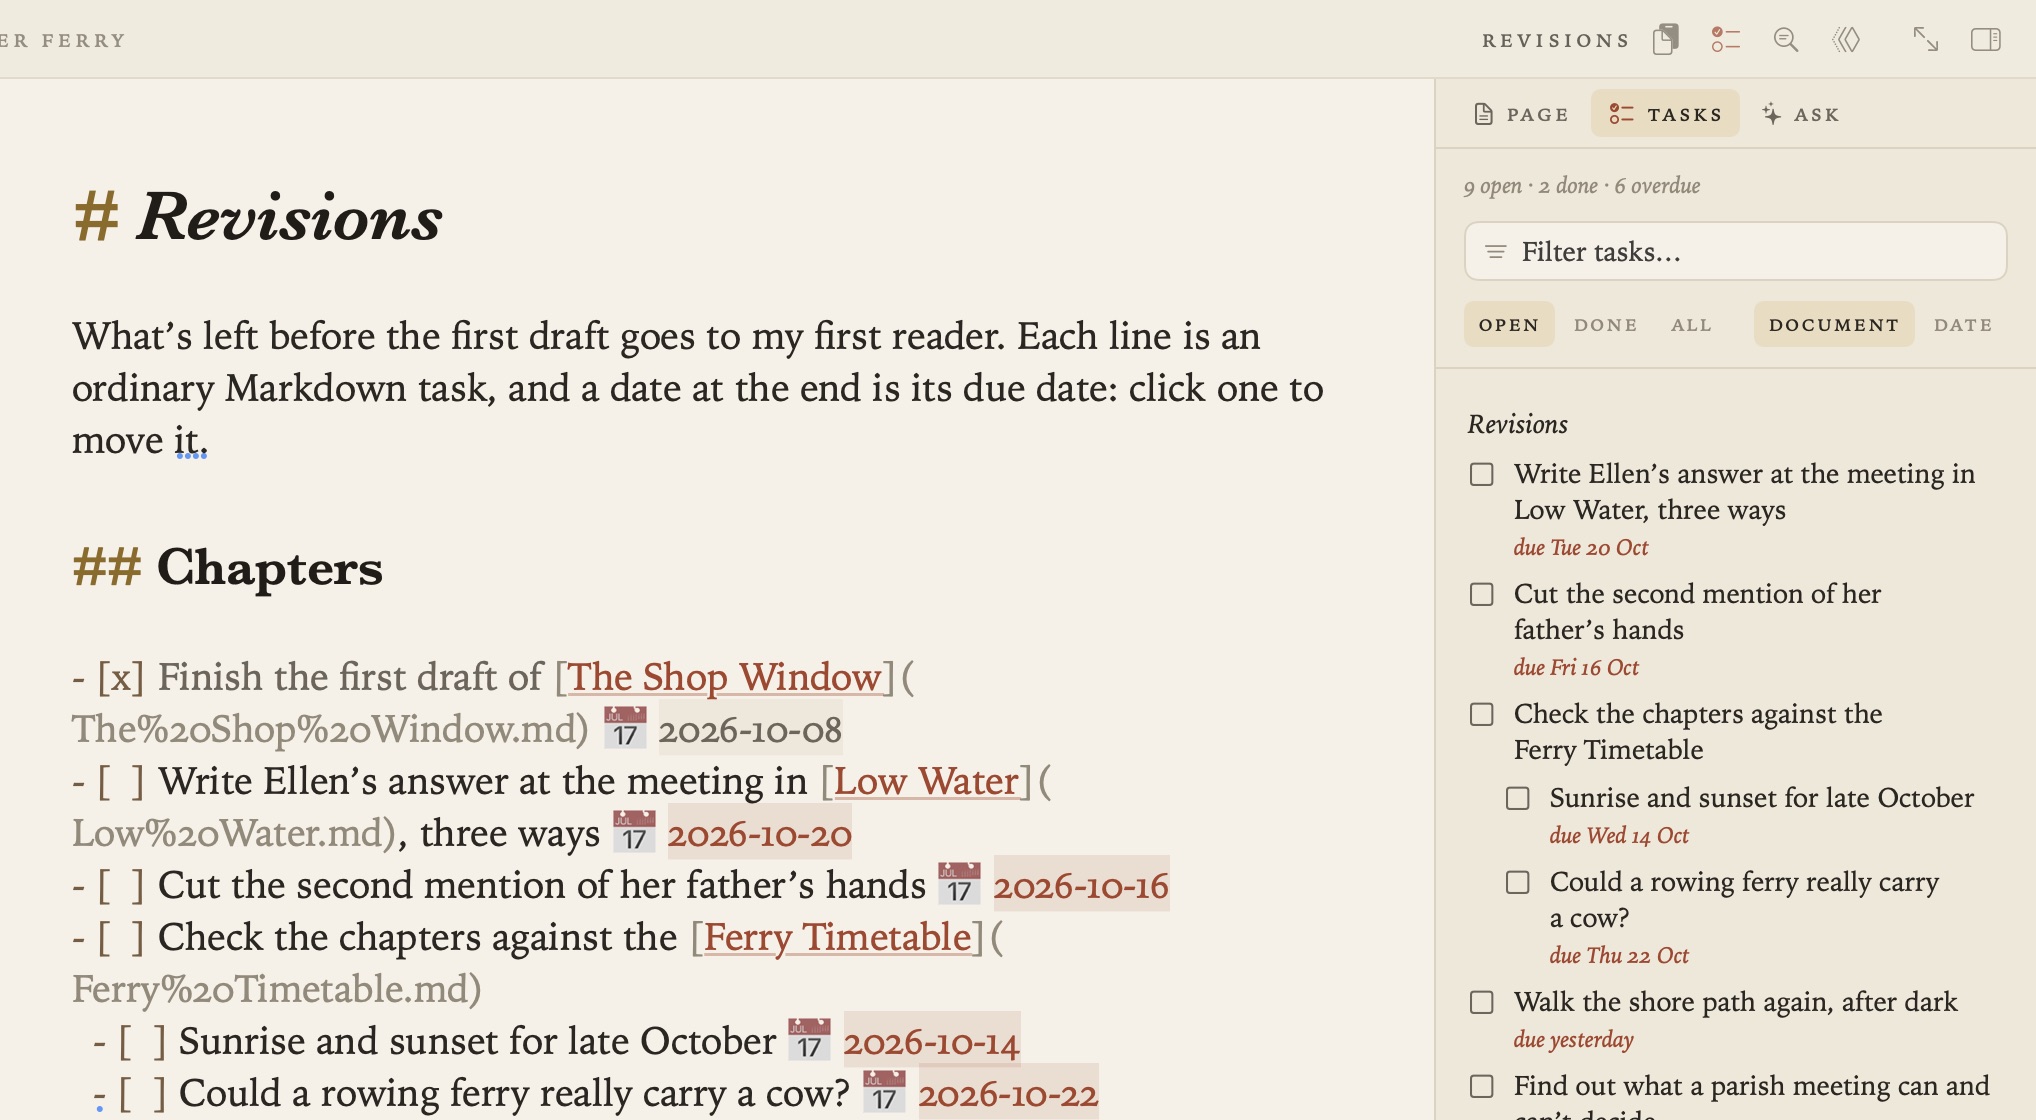
Task: Check off Sunrise and sunset subtask
Action: [x=1518, y=798]
